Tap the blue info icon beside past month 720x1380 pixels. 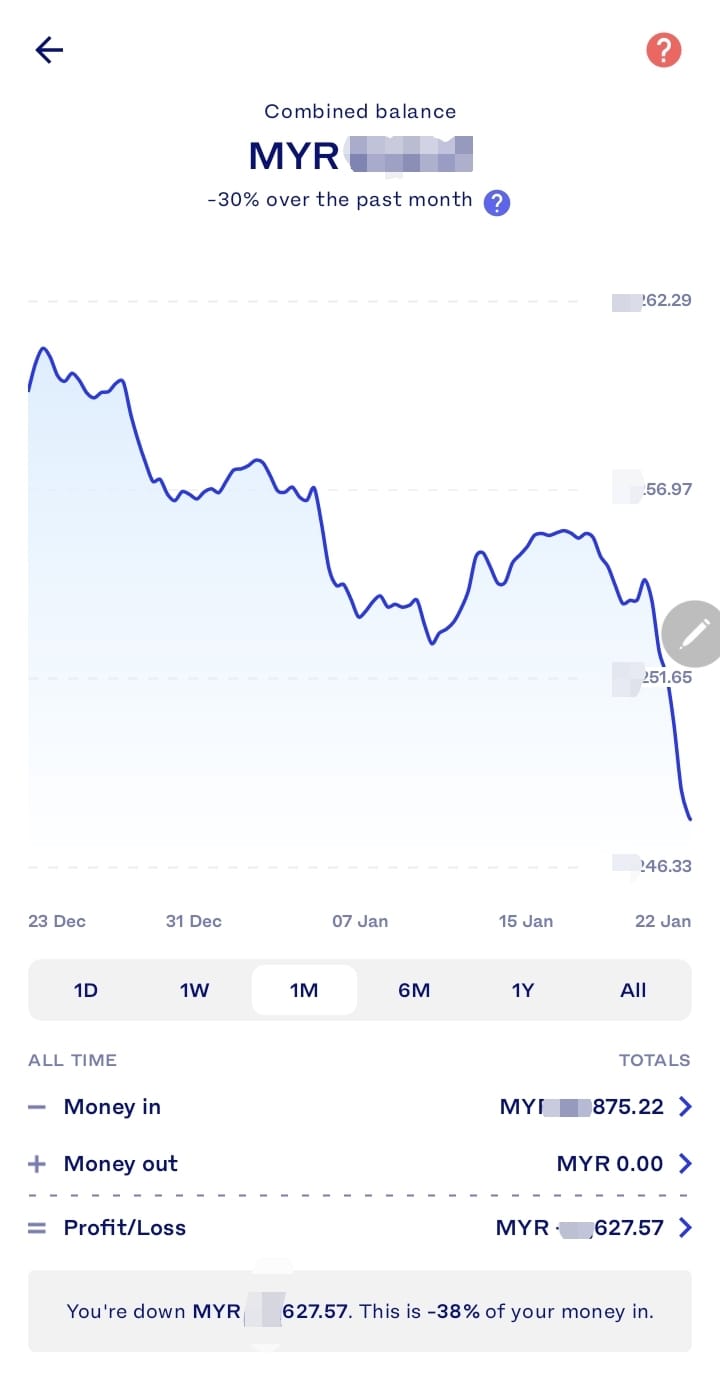(497, 203)
